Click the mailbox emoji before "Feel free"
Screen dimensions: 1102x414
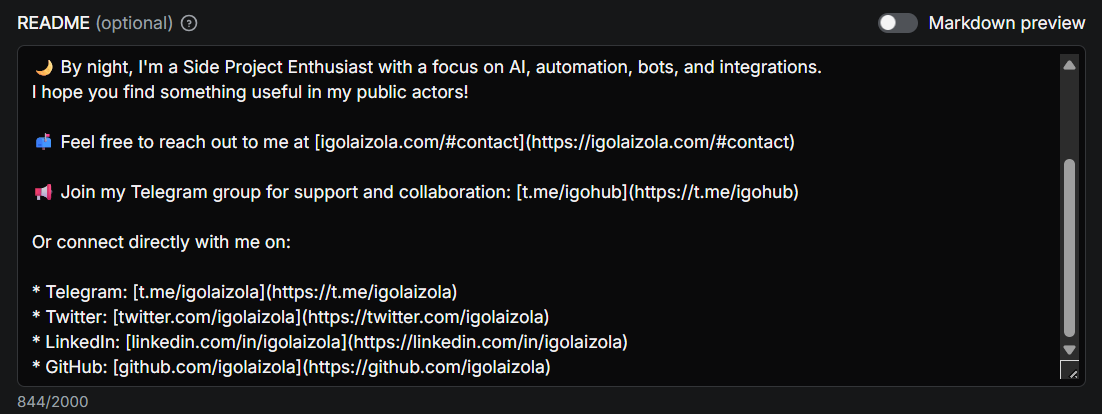coord(43,142)
